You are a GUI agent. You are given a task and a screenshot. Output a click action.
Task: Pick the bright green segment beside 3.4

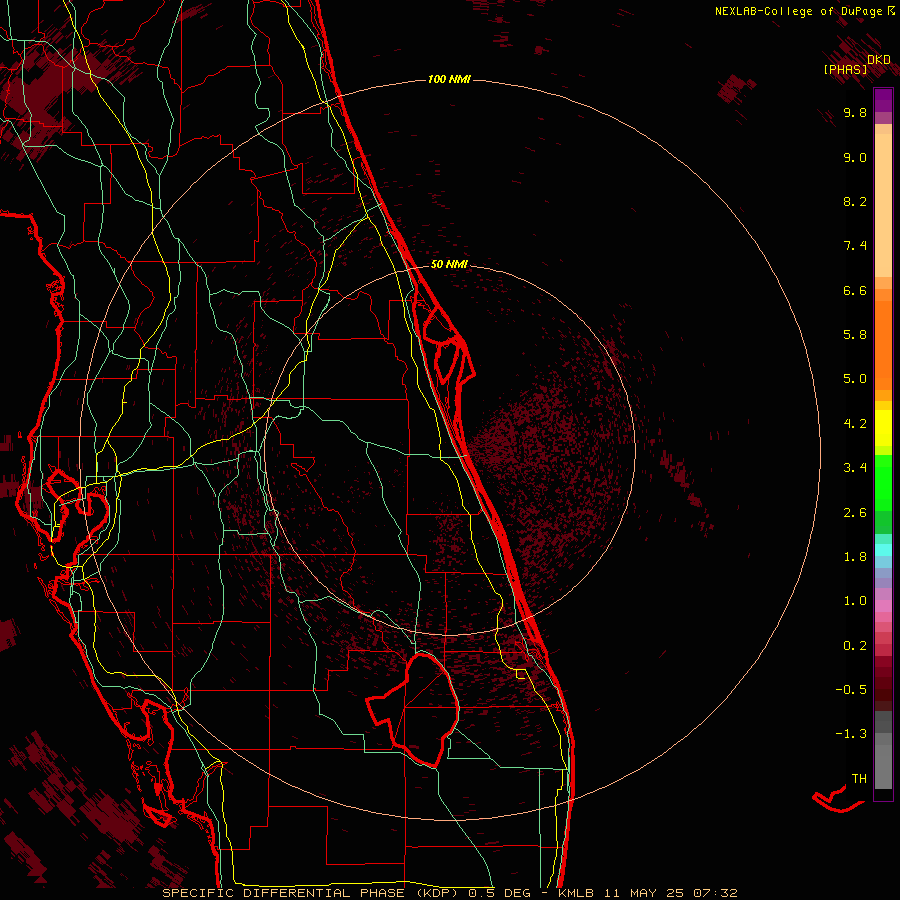click(x=883, y=482)
